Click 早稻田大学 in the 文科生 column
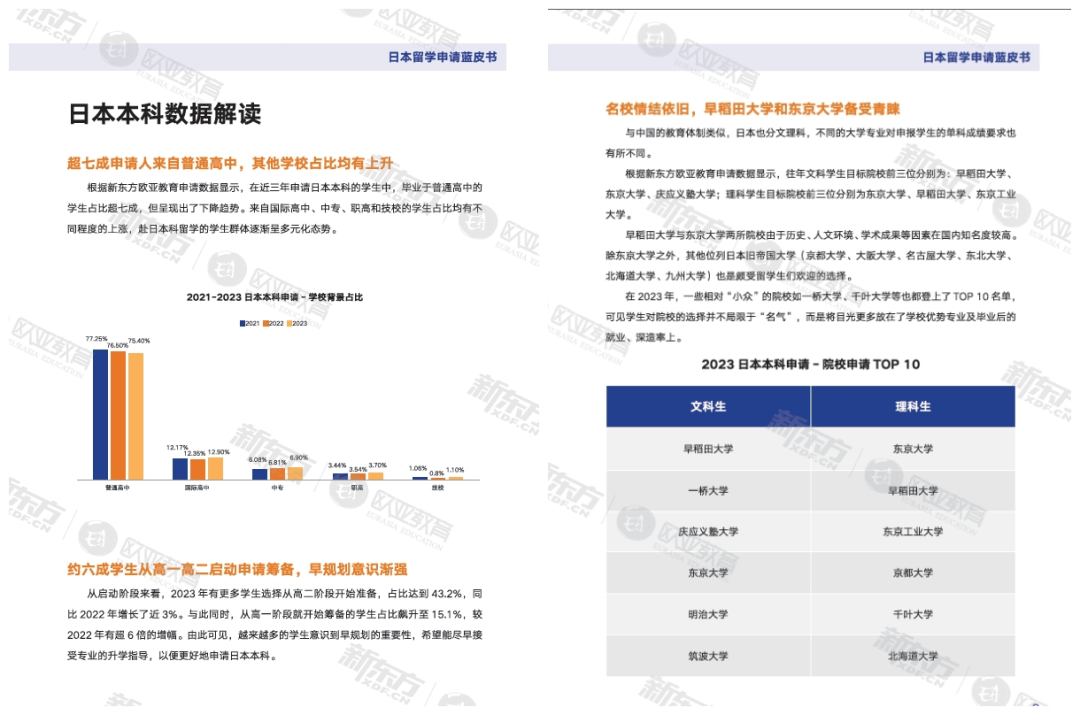1080x715 pixels. [x=708, y=449]
